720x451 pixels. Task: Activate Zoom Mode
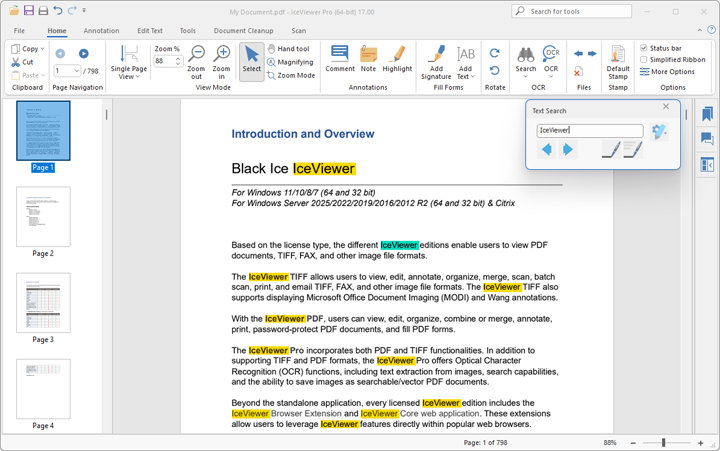pos(292,75)
